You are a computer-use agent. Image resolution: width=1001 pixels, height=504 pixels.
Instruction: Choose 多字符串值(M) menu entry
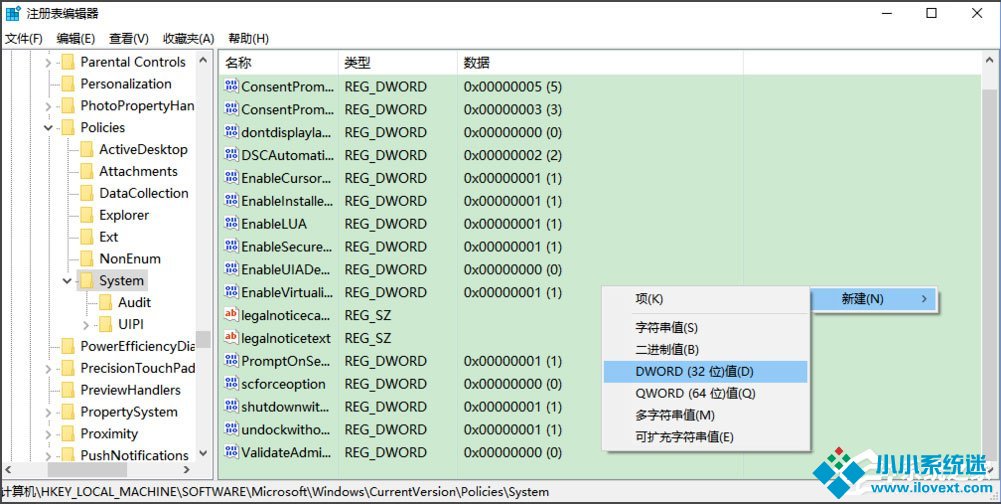pos(705,415)
